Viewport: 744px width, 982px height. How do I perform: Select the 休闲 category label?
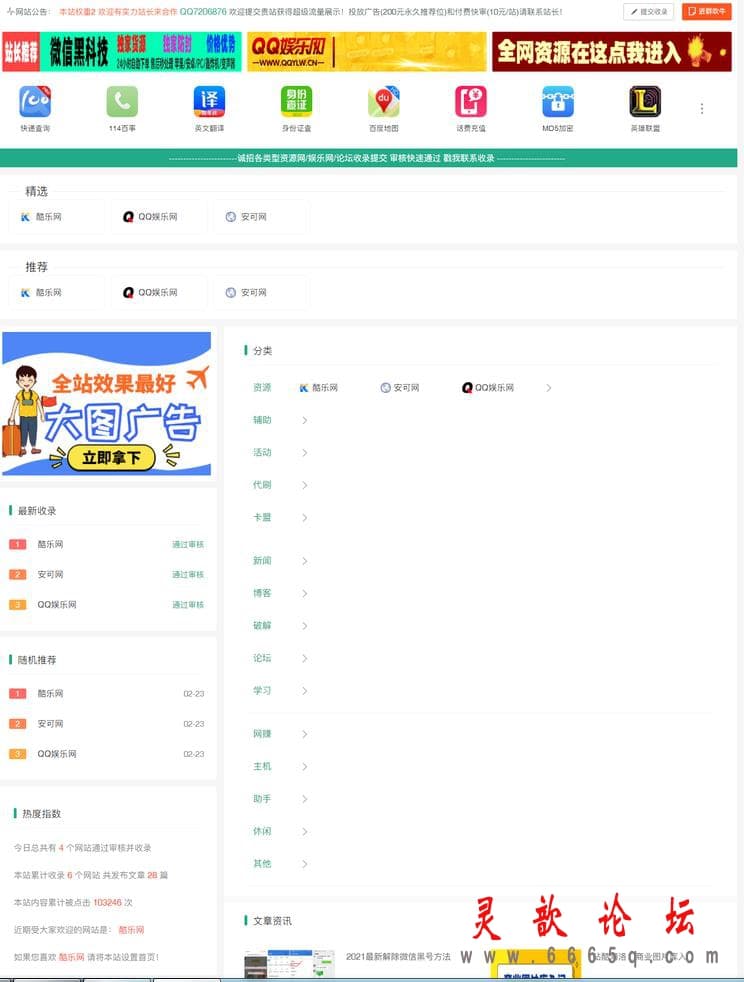pos(262,831)
